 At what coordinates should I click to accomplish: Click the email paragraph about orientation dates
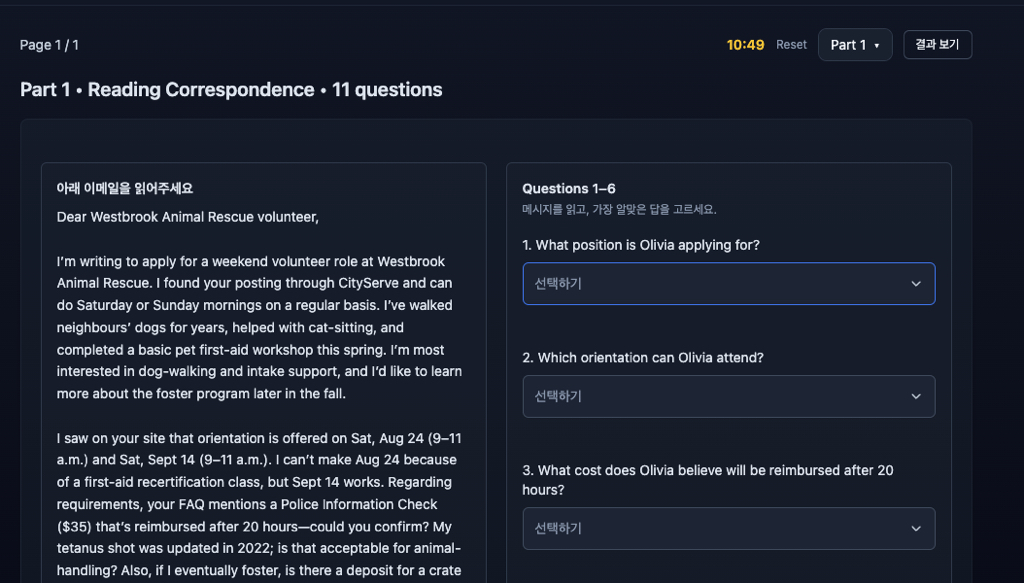click(x=257, y=493)
